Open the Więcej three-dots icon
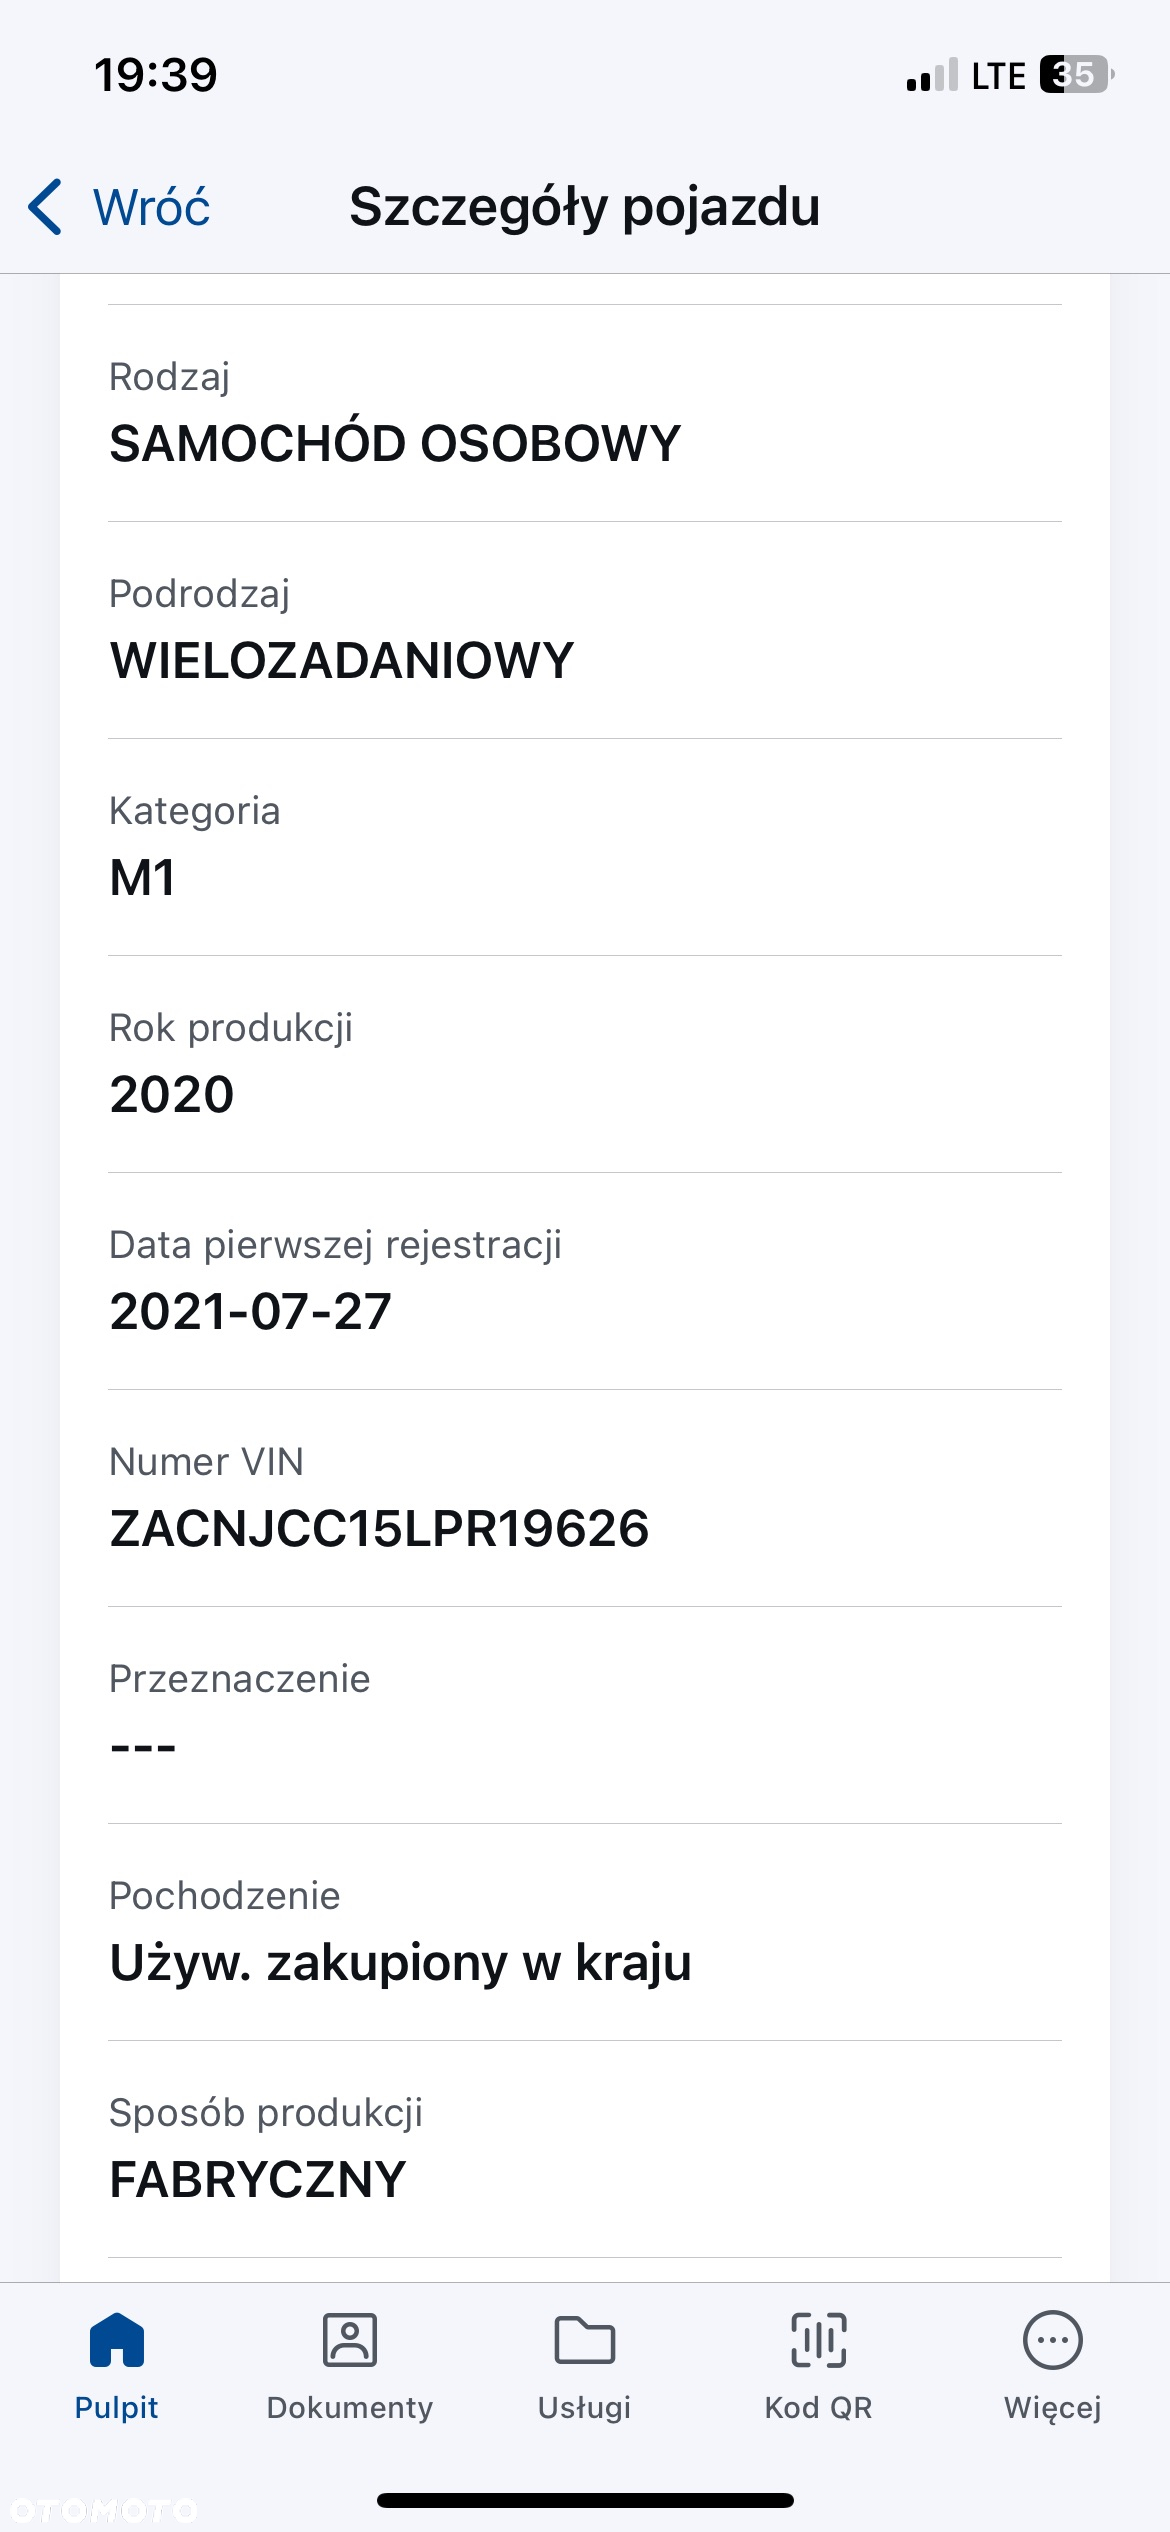The image size is (1170, 2532). 1053,2340
